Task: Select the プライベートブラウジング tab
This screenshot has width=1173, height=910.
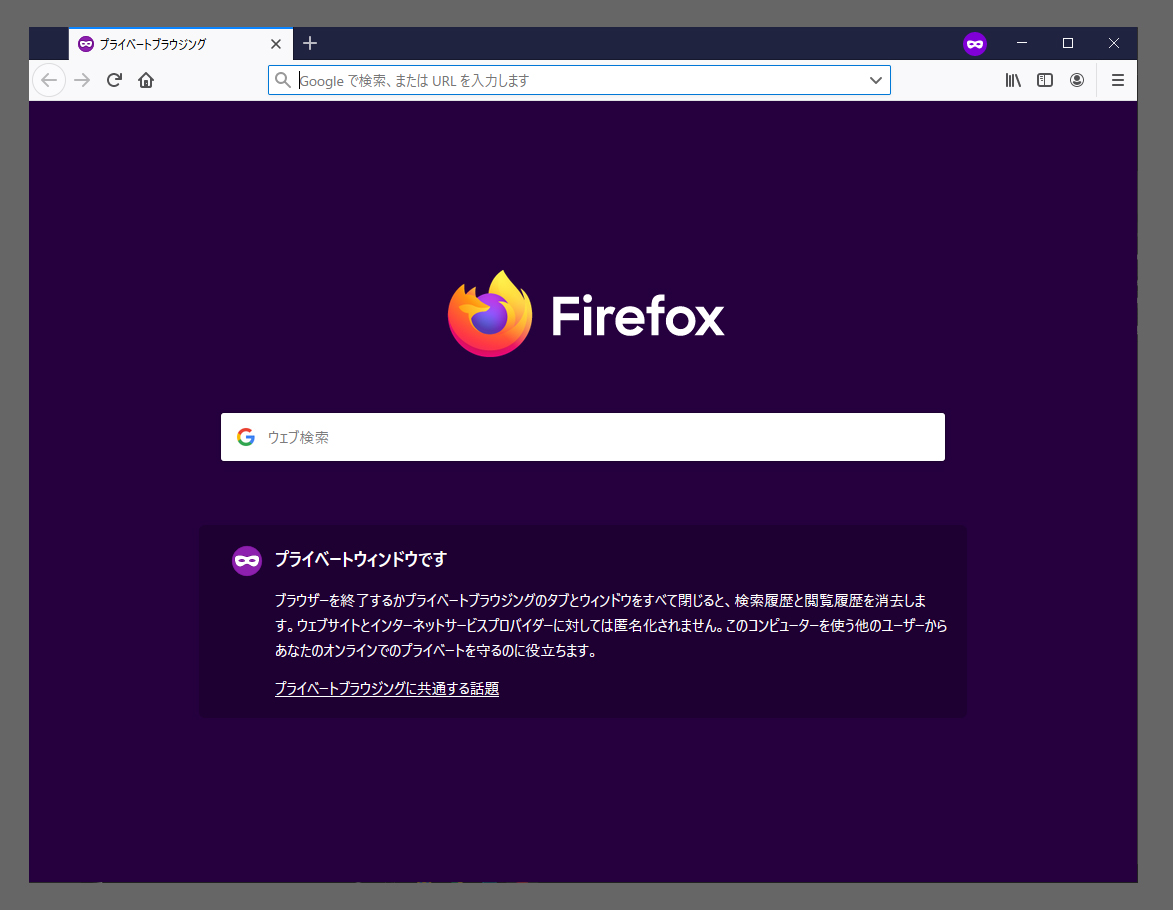Action: pyautogui.click(x=180, y=44)
